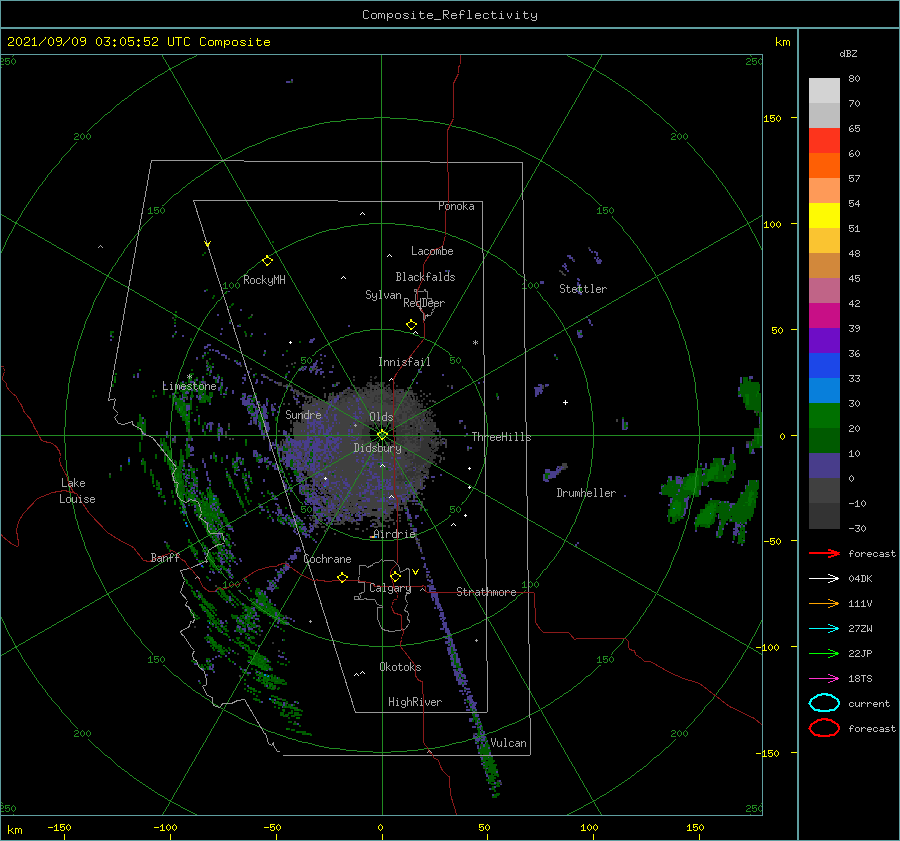Click the Banff label
The image size is (900, 841).
[x=165, y=557]
